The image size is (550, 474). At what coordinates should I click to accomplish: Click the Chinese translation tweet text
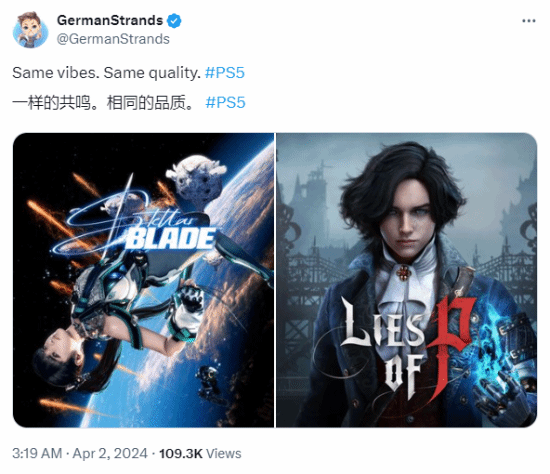[103, 102]
